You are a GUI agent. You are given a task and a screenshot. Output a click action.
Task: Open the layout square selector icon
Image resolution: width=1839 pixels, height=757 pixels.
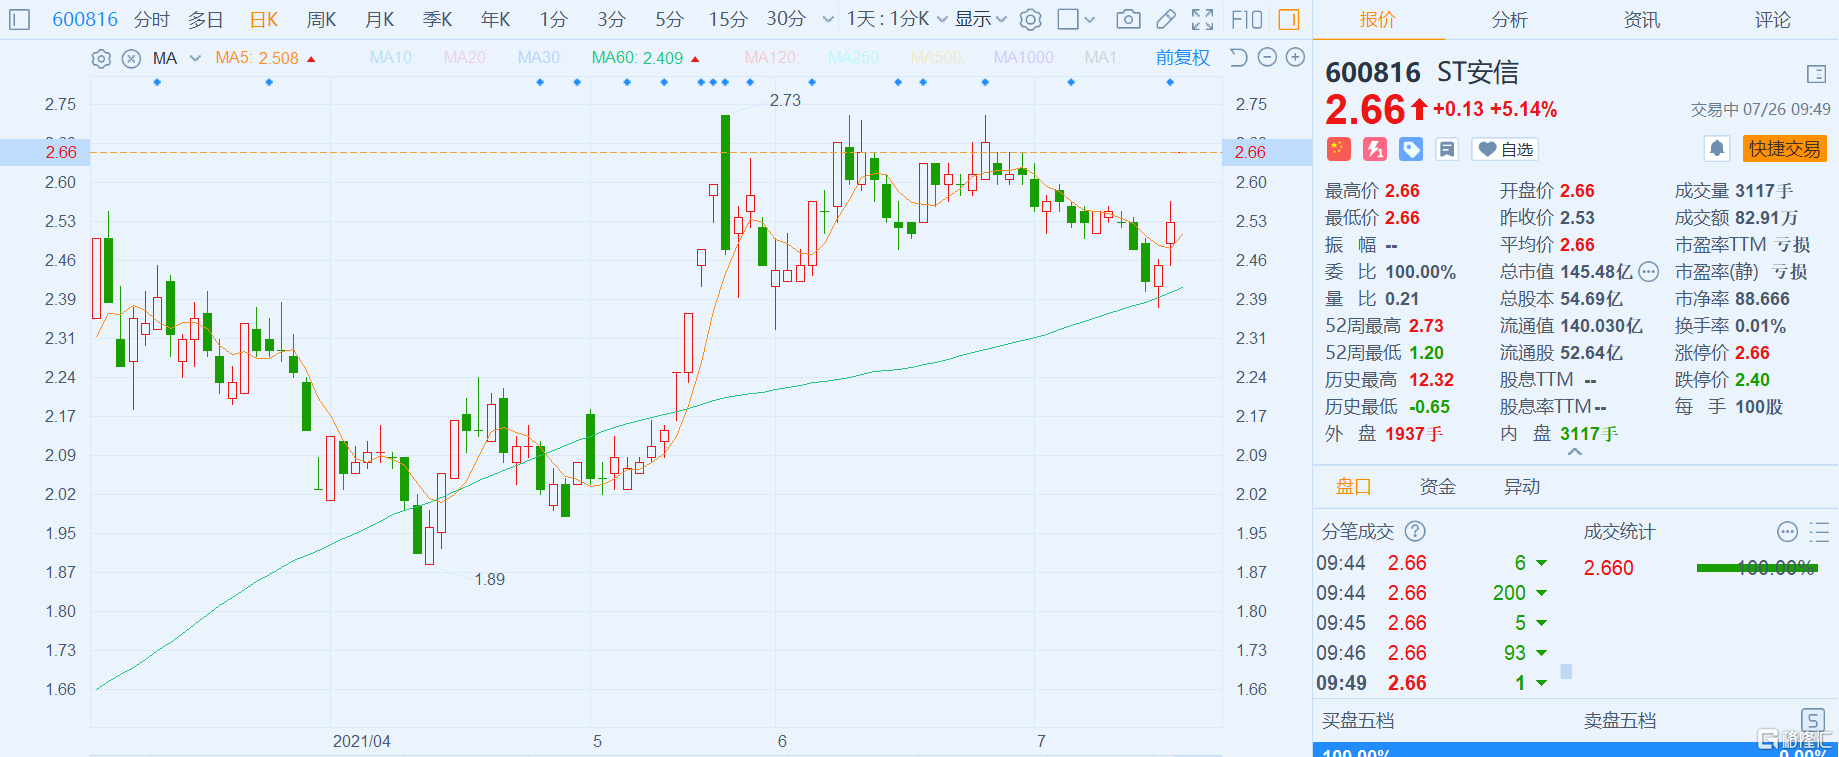(x=1068, y=19)
